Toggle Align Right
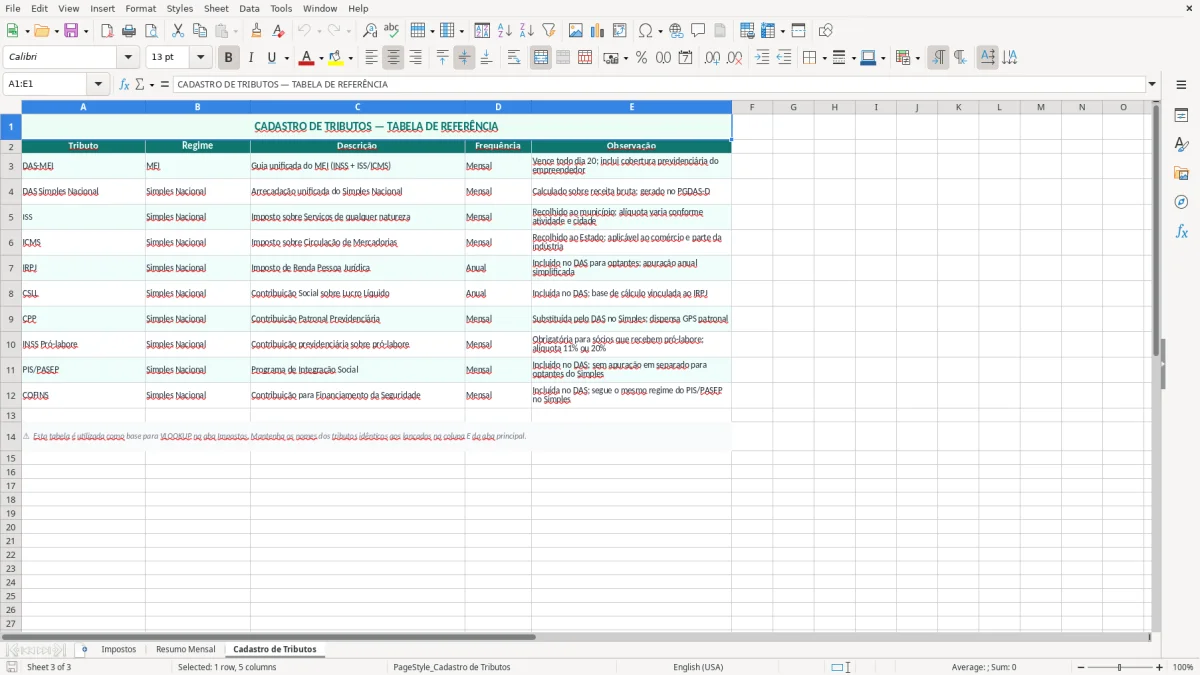This screenshot has width=1200, height=675. click(415, 58)
